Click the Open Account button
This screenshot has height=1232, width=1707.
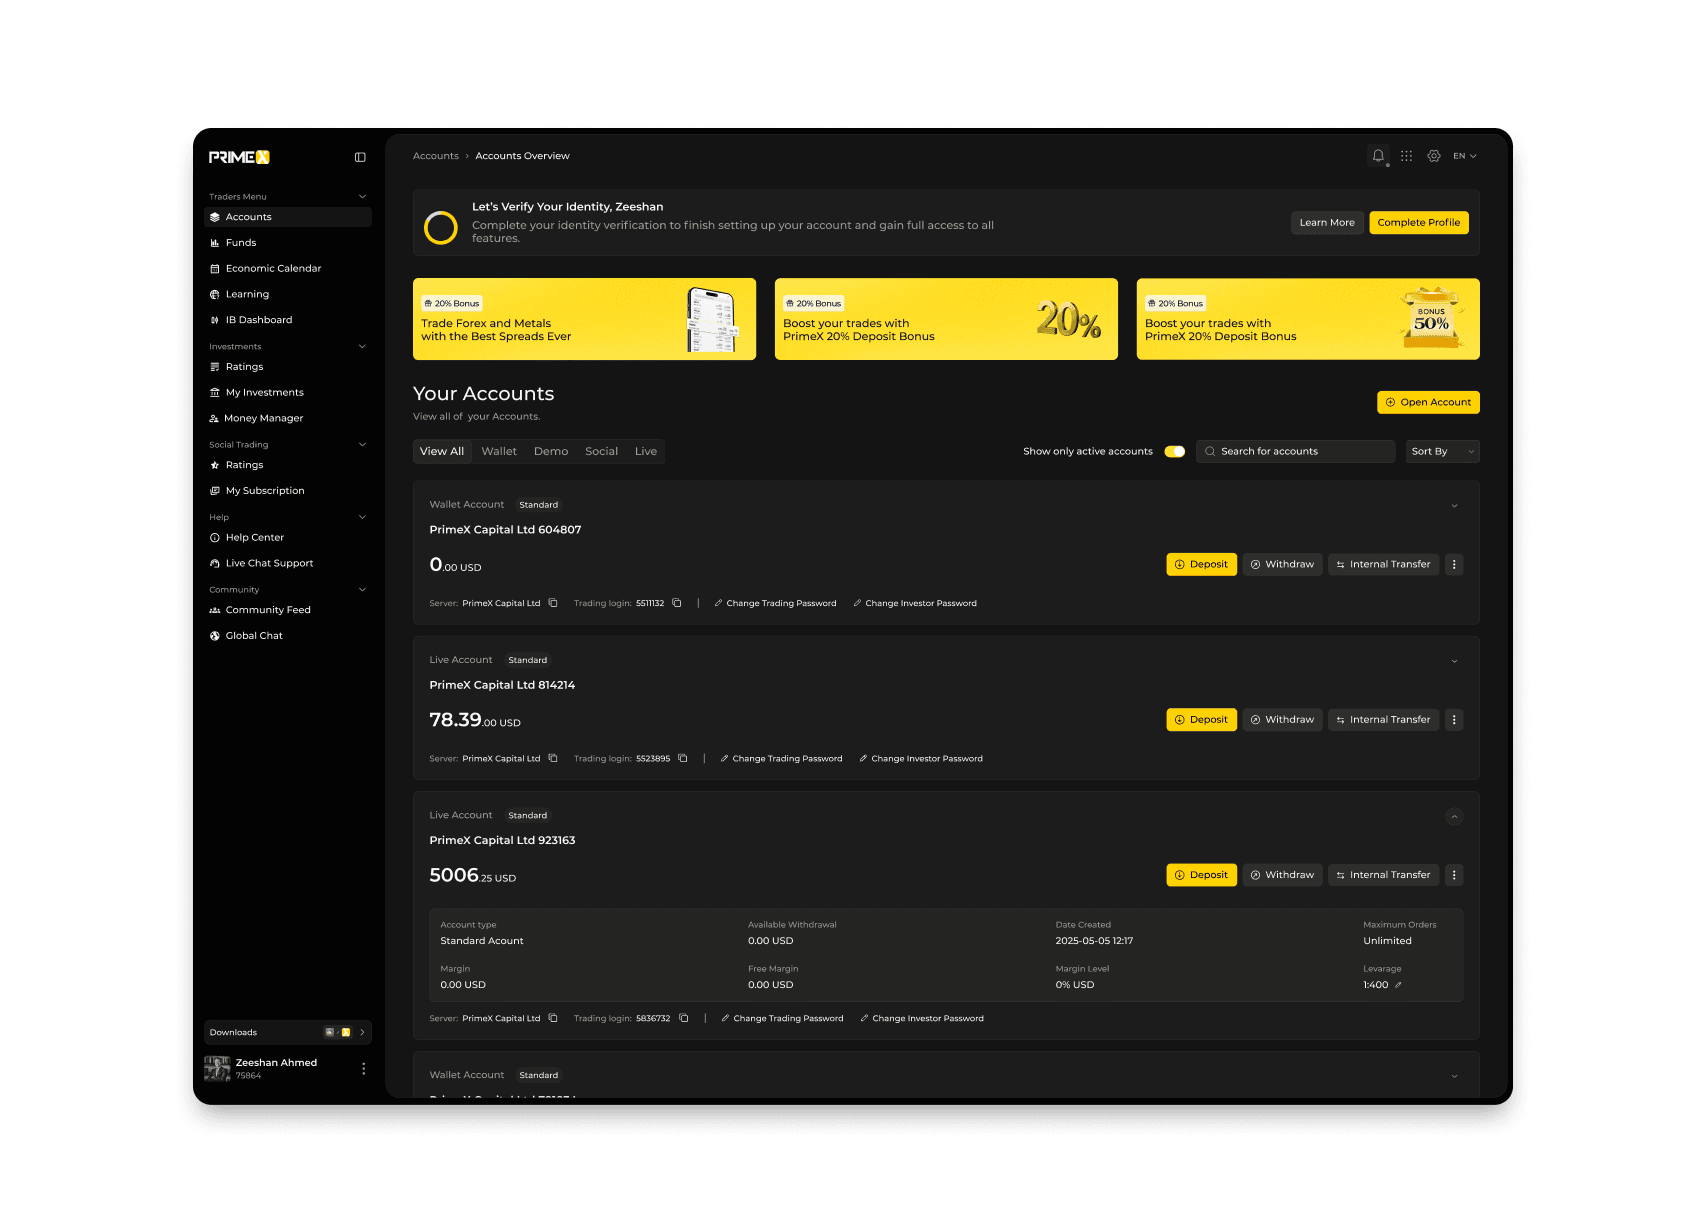point(1428,402)
